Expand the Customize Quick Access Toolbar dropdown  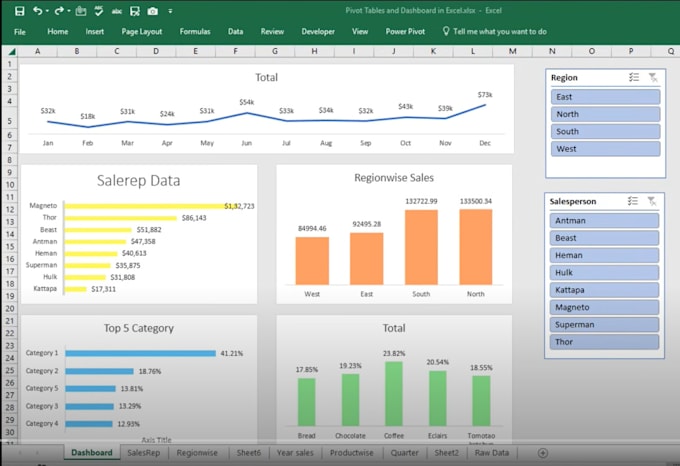coord(169,11)
